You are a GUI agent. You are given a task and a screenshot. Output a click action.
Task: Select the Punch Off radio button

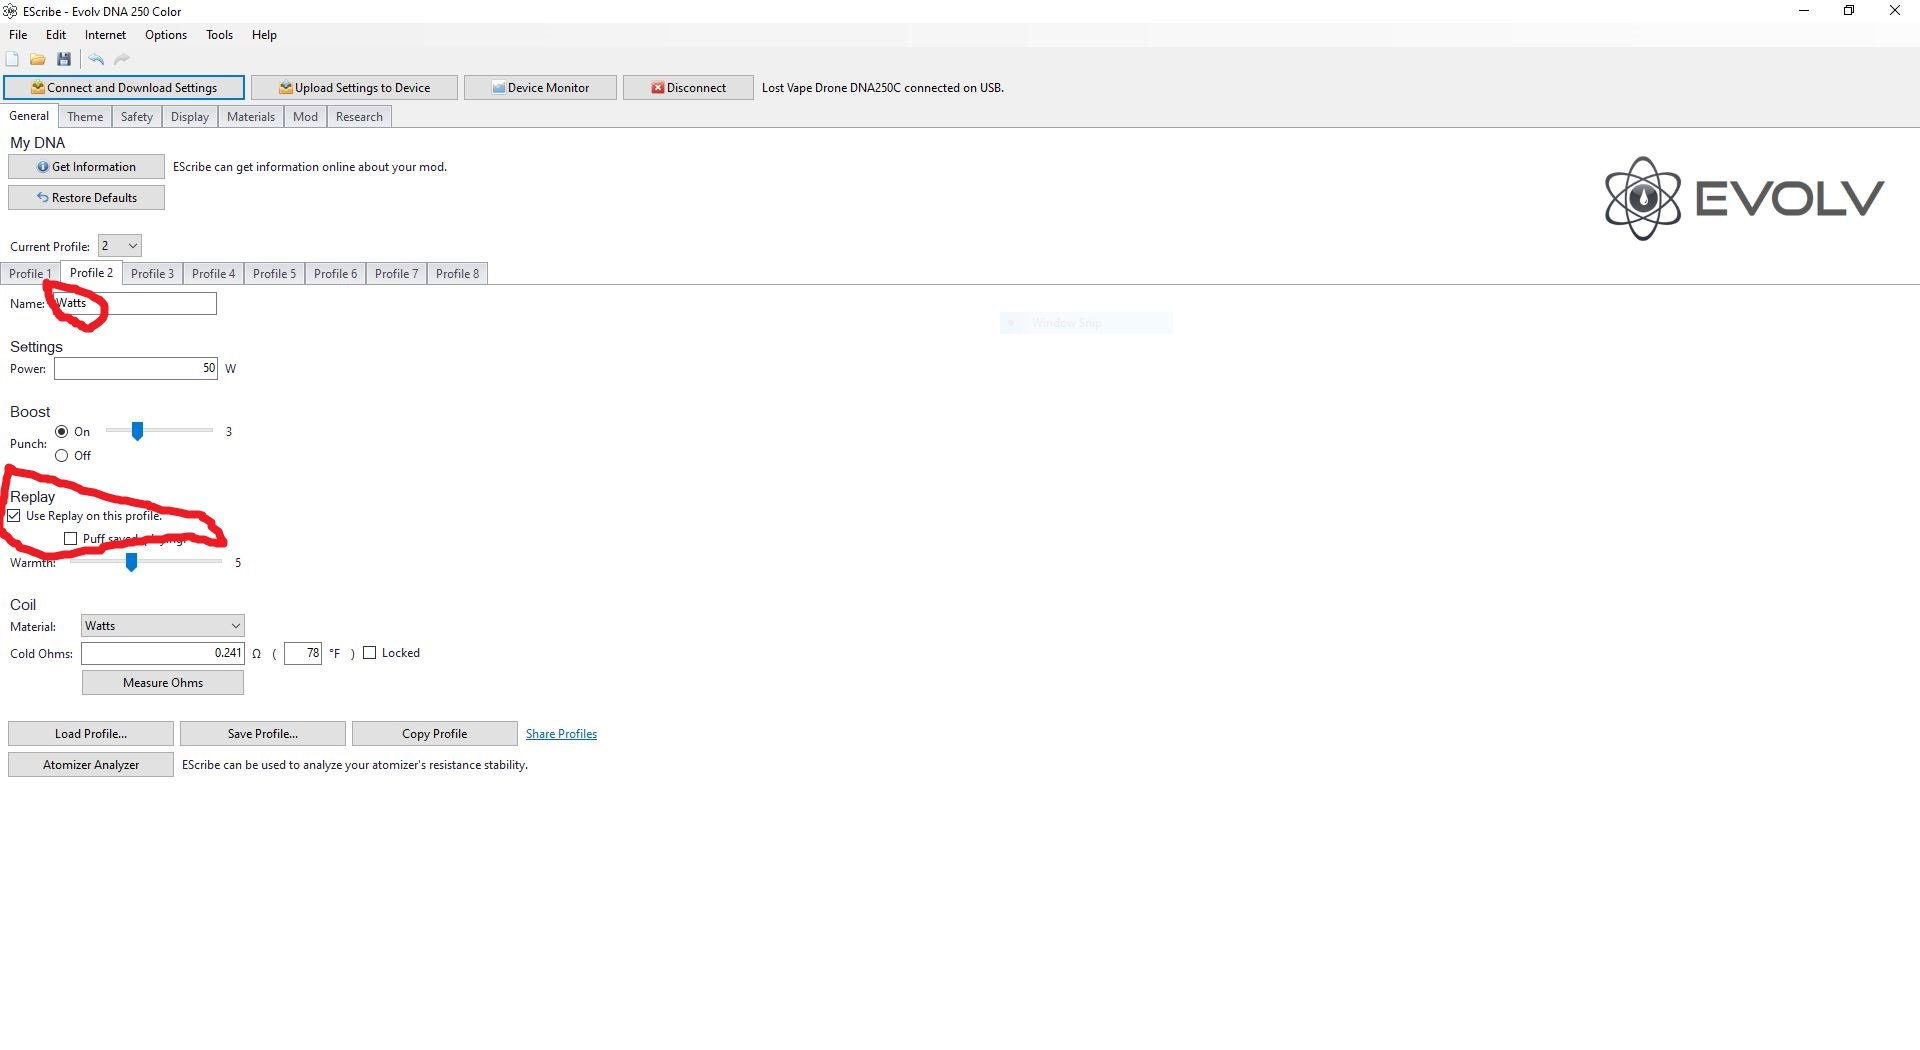[x=62, y=456]
